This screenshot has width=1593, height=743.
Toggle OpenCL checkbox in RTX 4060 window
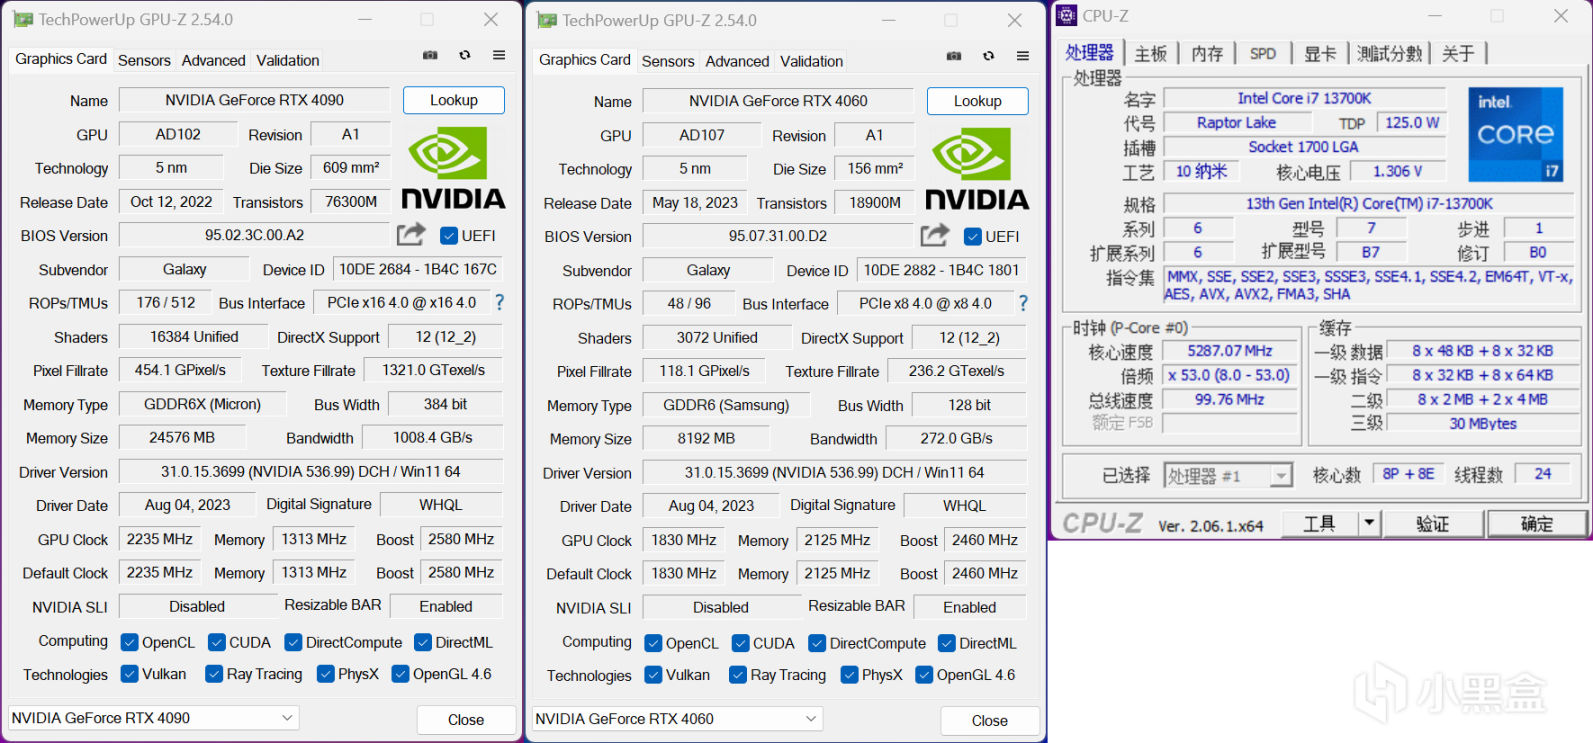point(653,643)
